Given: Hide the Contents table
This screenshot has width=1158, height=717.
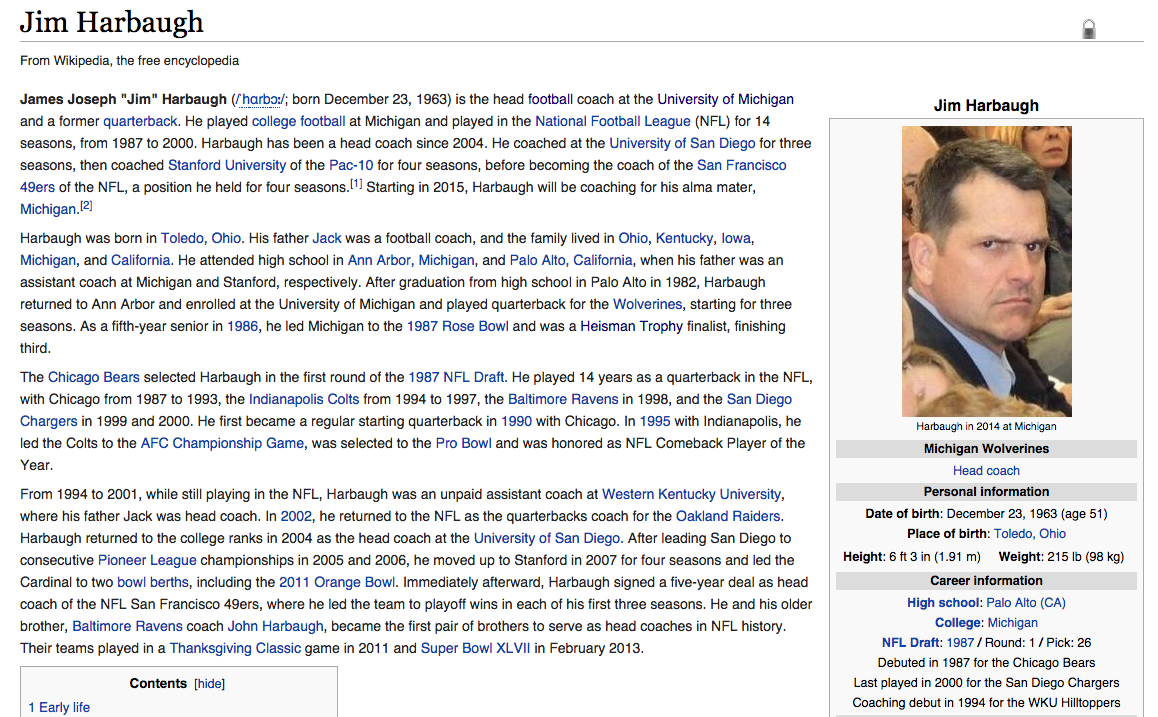Looking at the screenshot, I should tap(209, 684).
